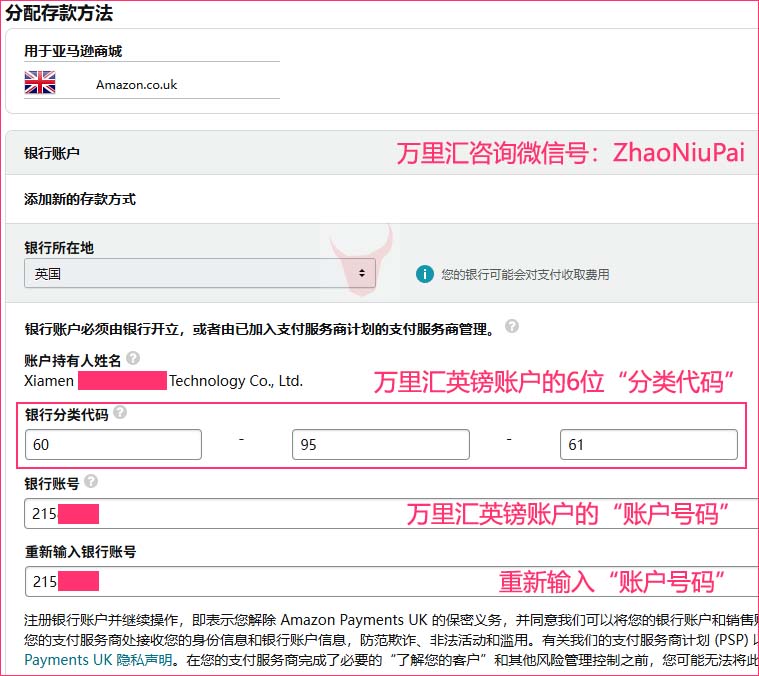Click the account holder name Xiamen Technology Co., Ltd.
Viewport: 759px width, 676px height.
[164, 381]
